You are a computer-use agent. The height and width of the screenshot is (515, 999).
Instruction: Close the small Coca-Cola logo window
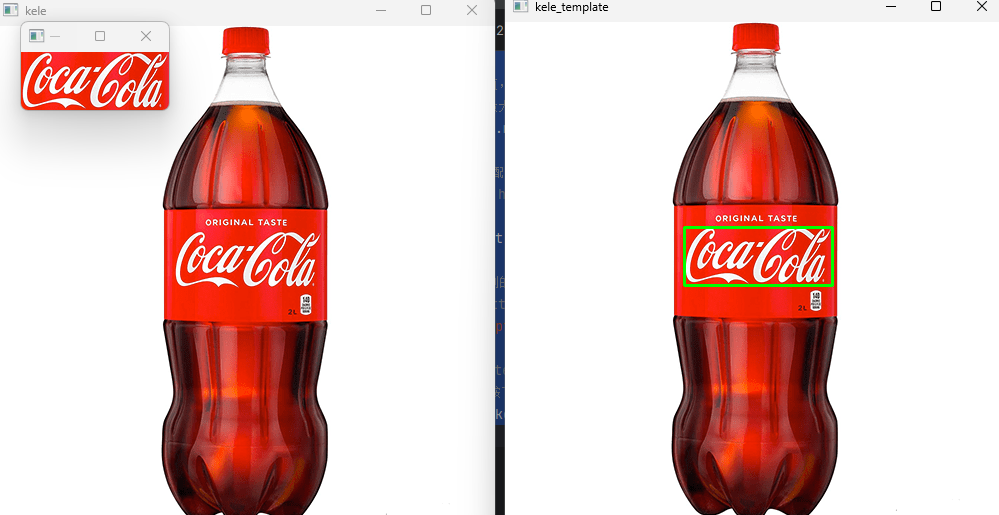[x=146, y=36]
